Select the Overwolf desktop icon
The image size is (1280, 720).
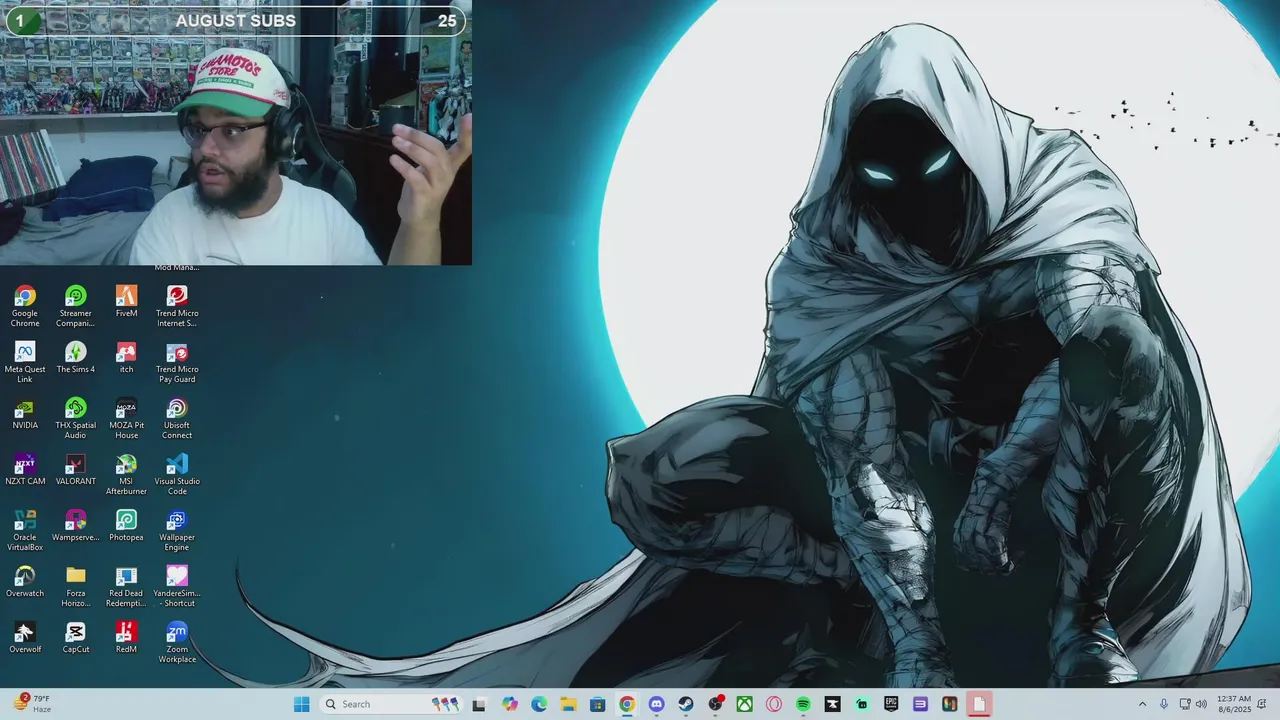click(25, 637)
